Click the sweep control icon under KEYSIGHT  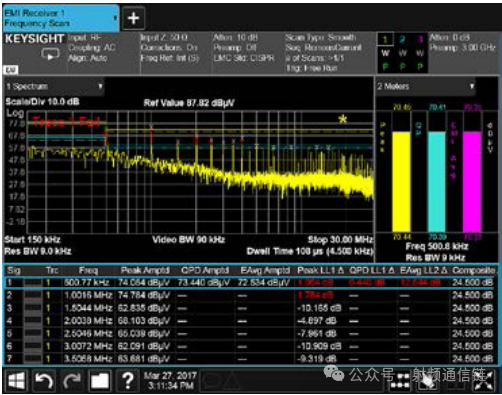coord(50,54)
